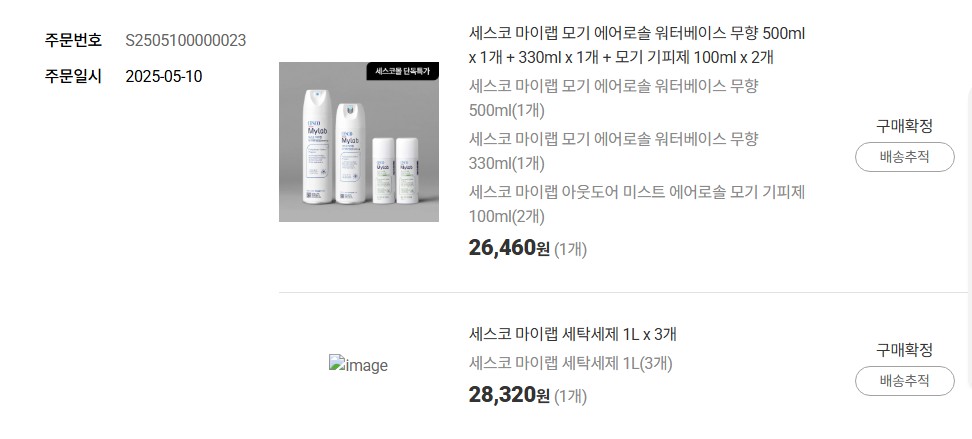Screen dimensions: 972x439
Task: Select the 아웃도어 미스트 모기 기피제 100ml(2개) line
Action: 637,204
